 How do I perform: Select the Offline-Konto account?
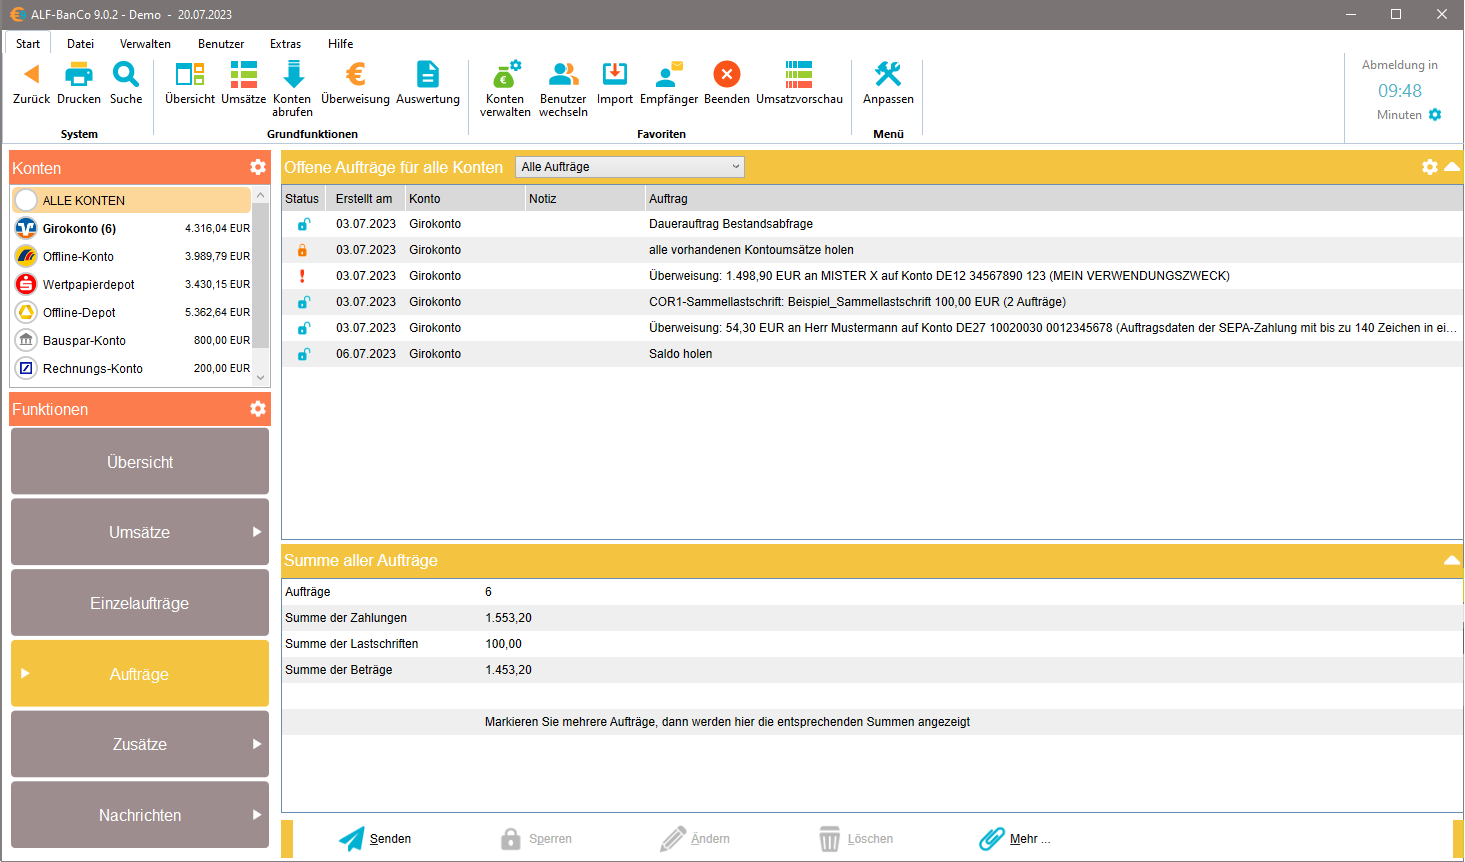click(x=132, y=256)
